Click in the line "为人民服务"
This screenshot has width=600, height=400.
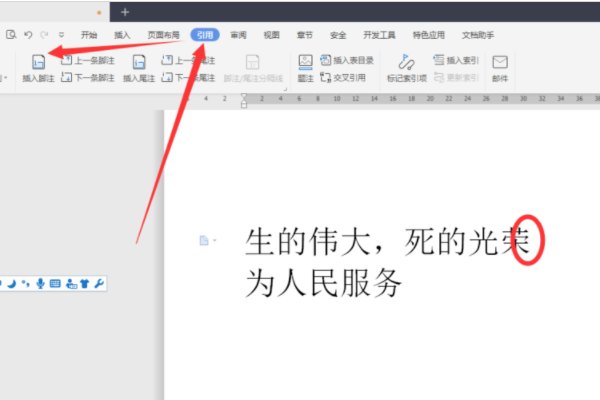(323, 283)
